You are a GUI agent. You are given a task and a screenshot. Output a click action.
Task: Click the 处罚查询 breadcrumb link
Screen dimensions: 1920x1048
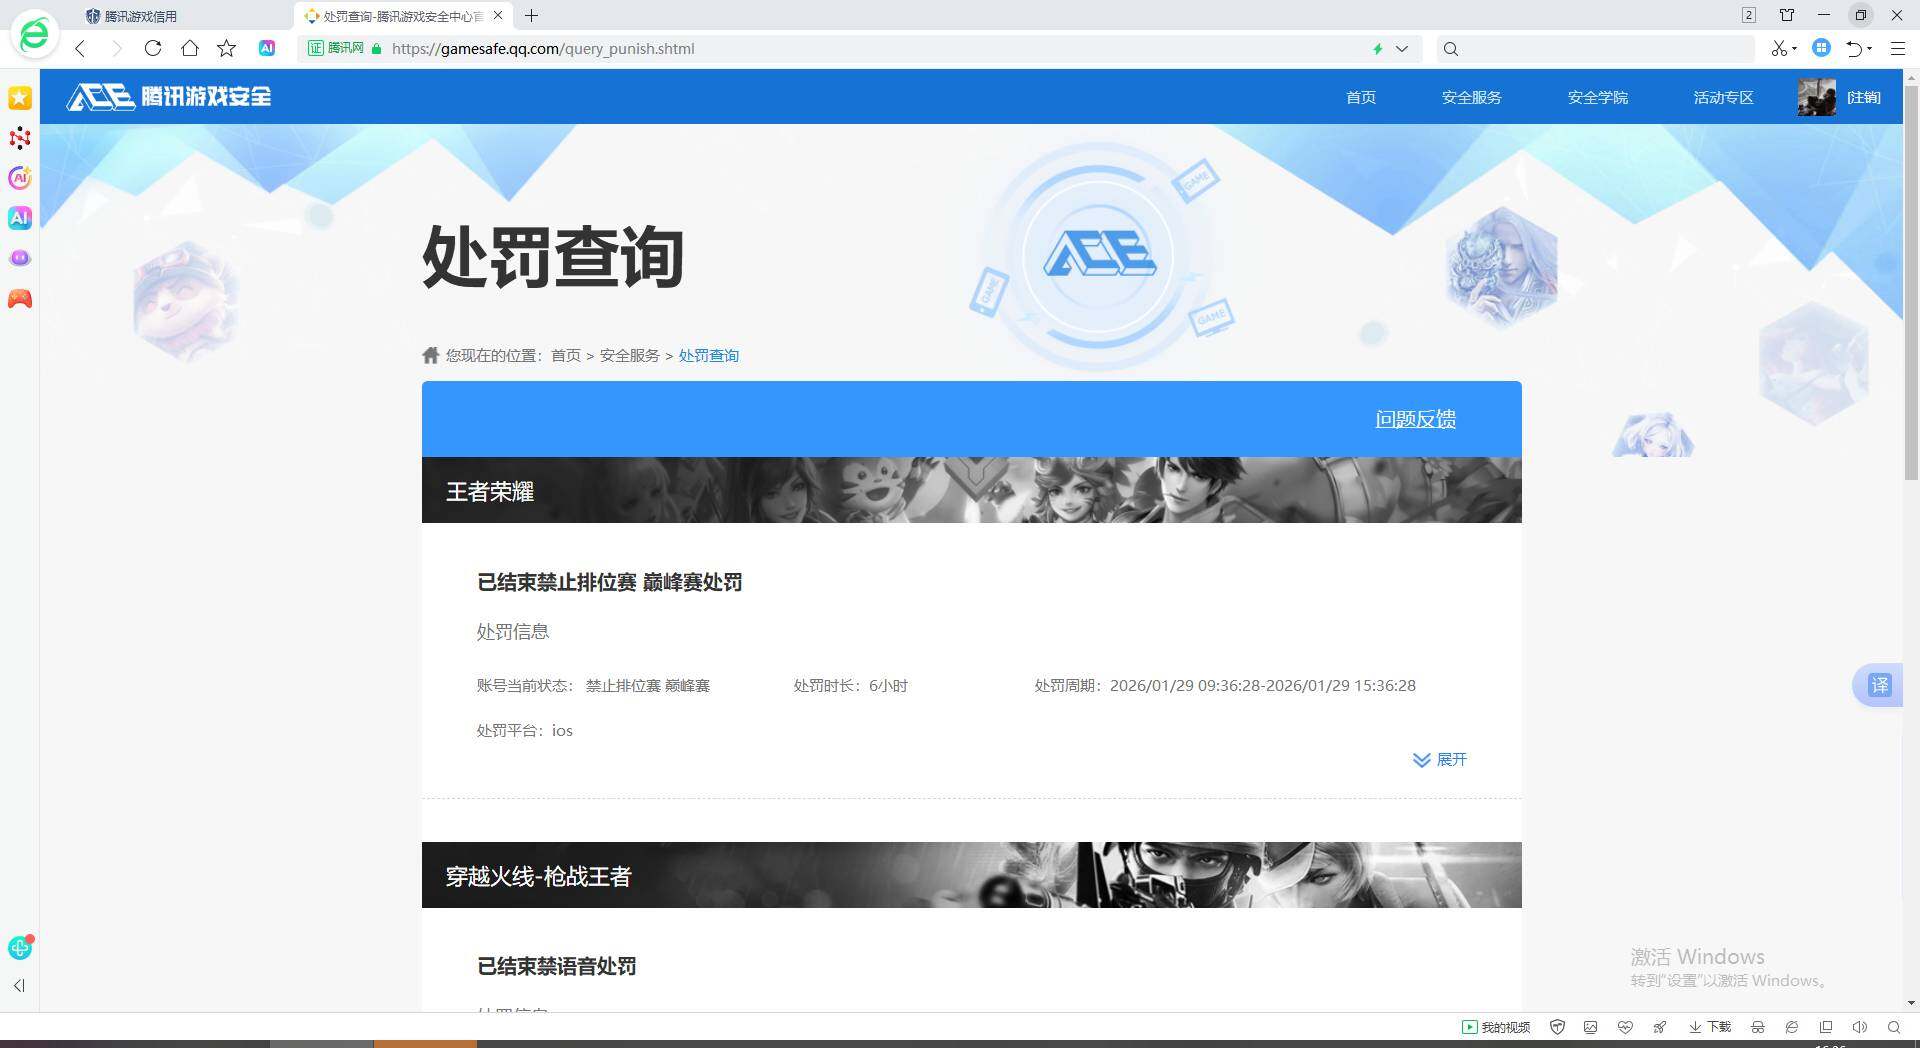708,355
